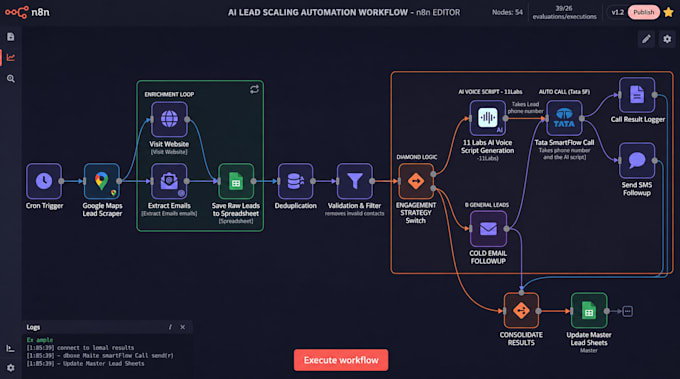Click the evaluations/executions counter
Image resolution: width=680 pixels, height=379 pixels.
pyautogui.click(x=564, y=13)
